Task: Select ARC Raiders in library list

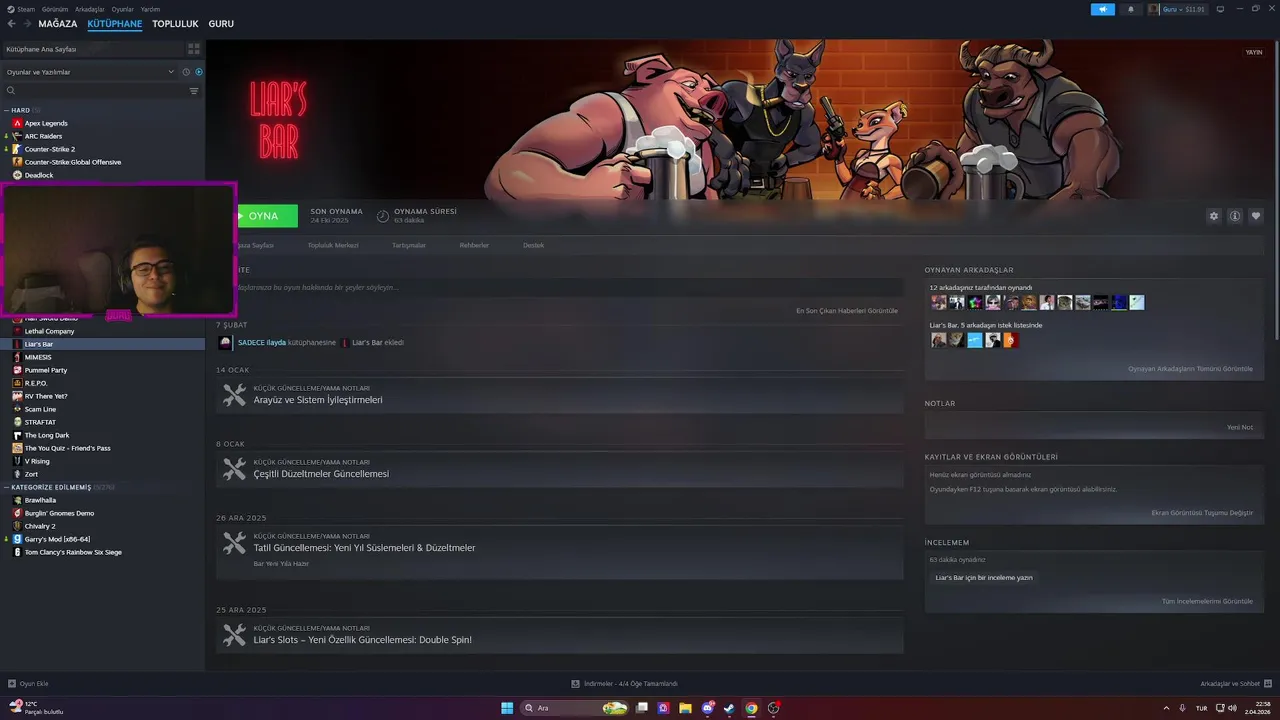Action: click(x=43, y=136)
